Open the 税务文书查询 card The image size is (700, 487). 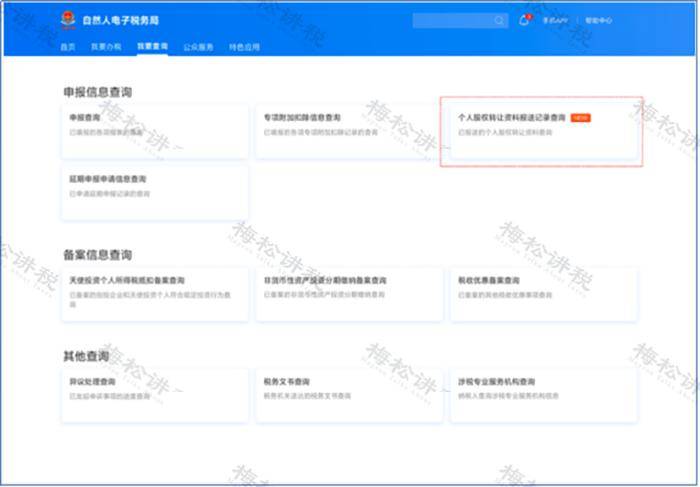tap(349, 395)
